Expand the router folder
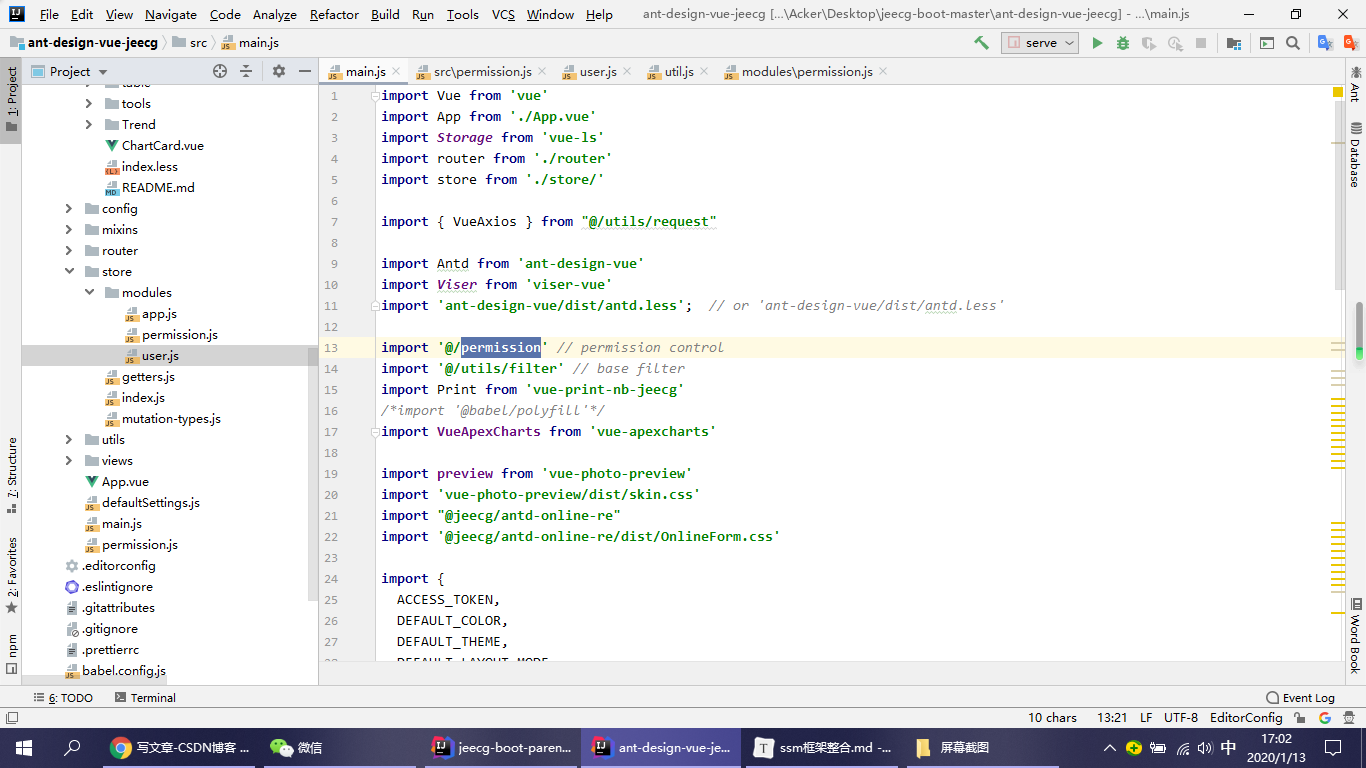This screenshot has width=1366, height=768. pyautogui.click(x=69, y=250)
